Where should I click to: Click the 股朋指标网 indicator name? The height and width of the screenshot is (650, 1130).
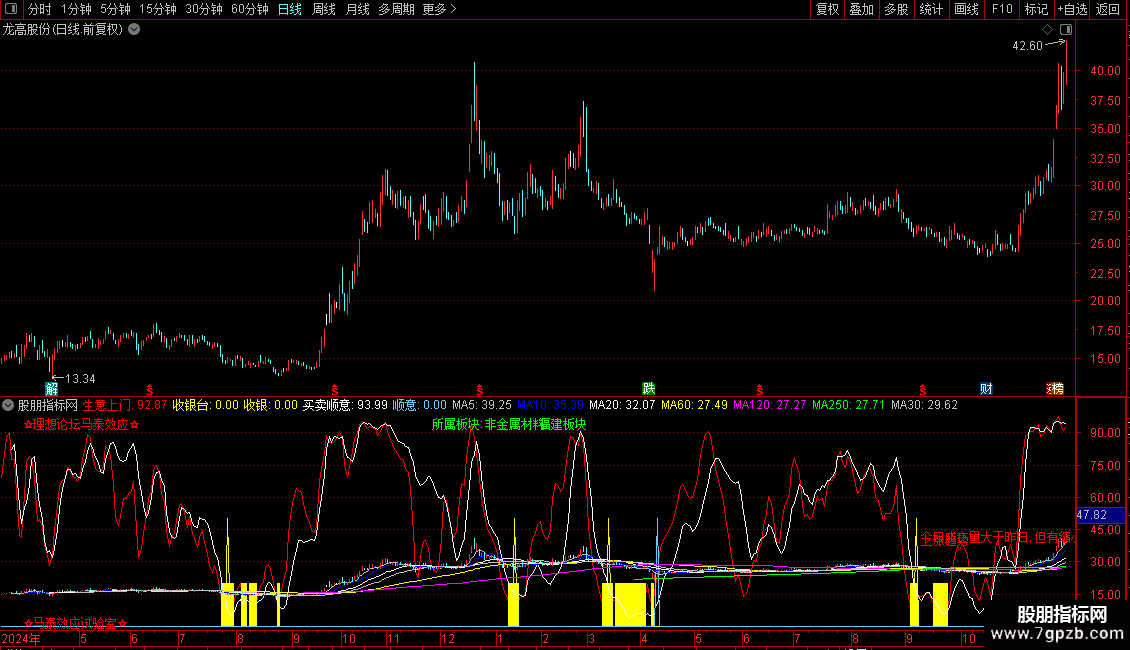[x=48, y=405]
